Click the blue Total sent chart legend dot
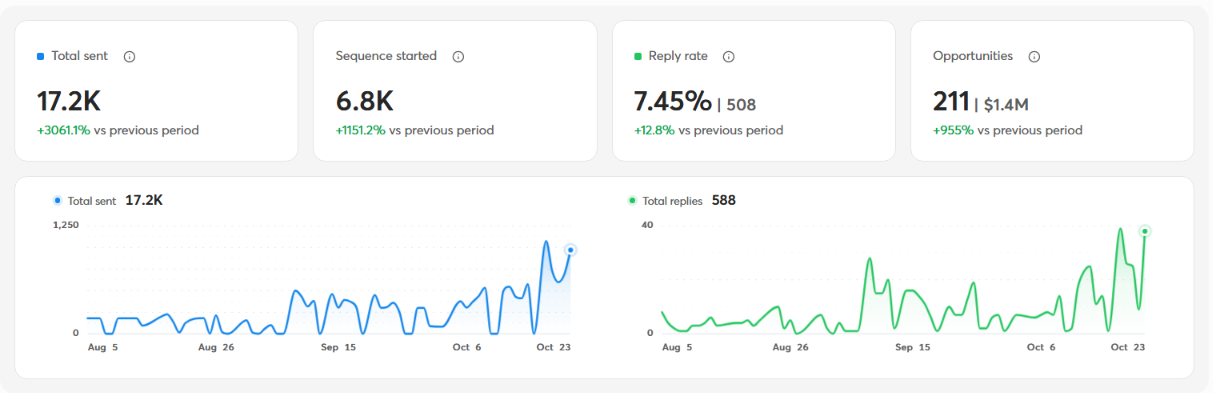The width and height of the screenshot is (1213, 393). tap(57, 201)
